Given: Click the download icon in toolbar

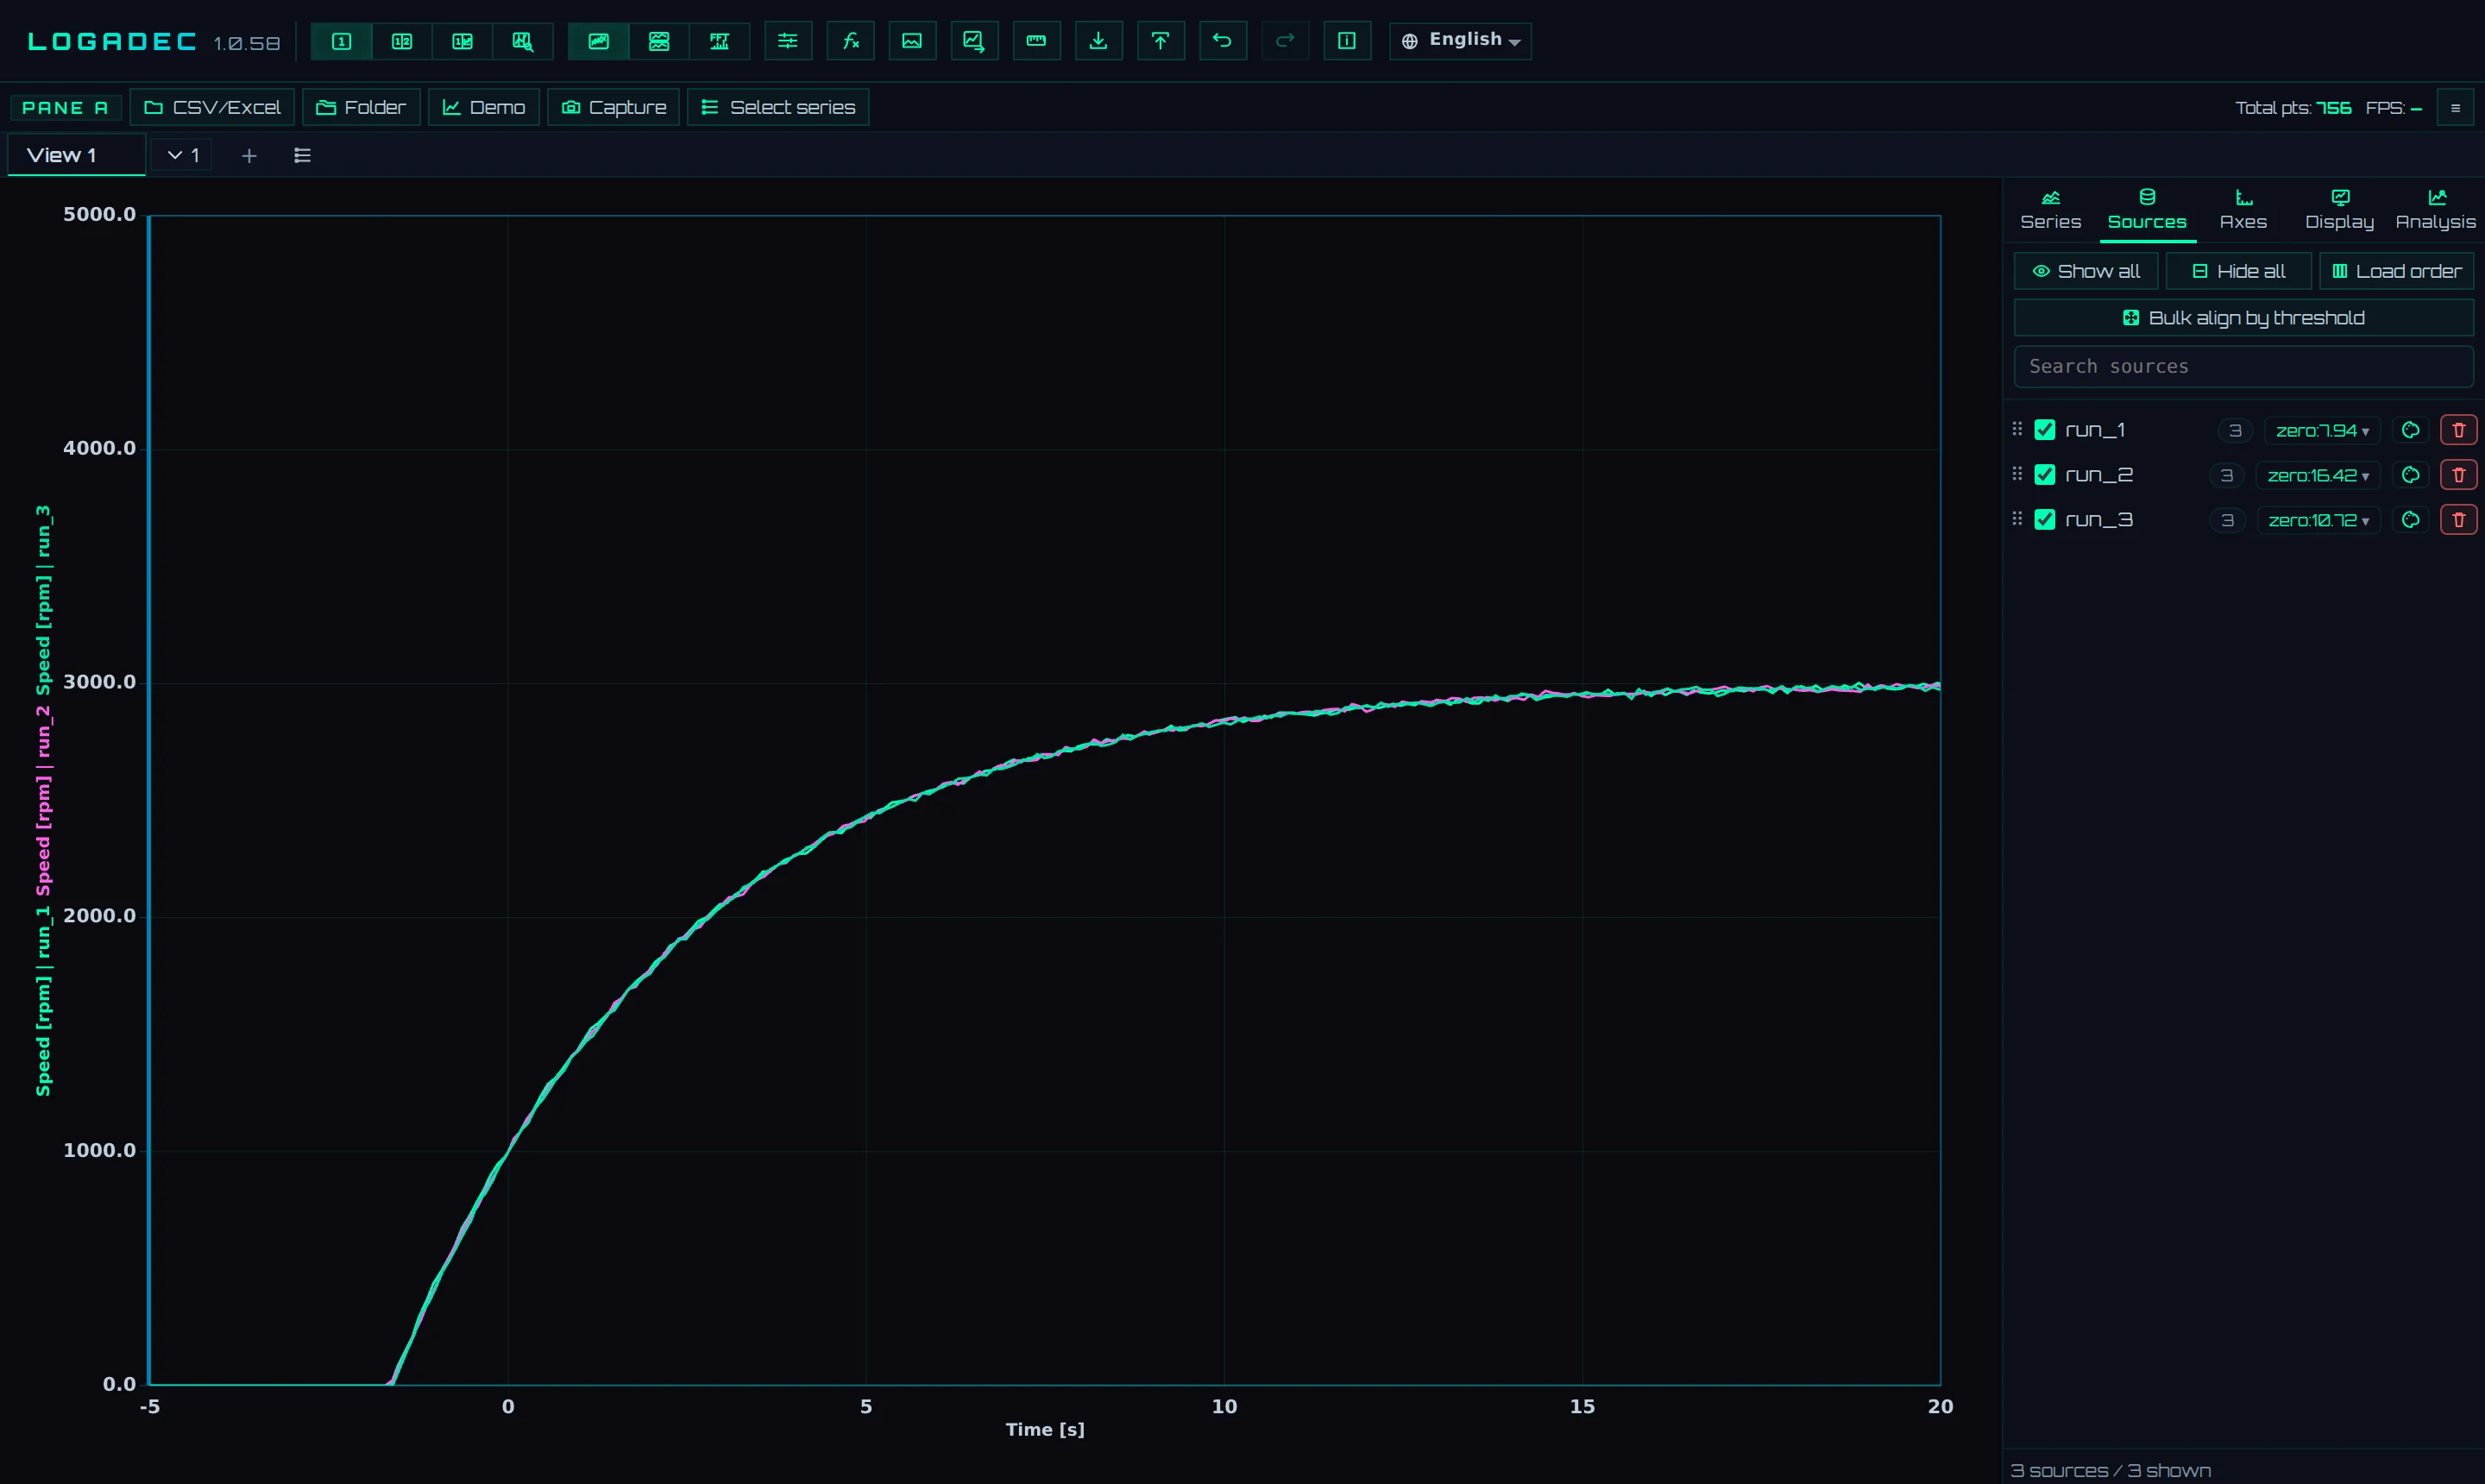Looking at the screenshot, I should [1098, 41].
